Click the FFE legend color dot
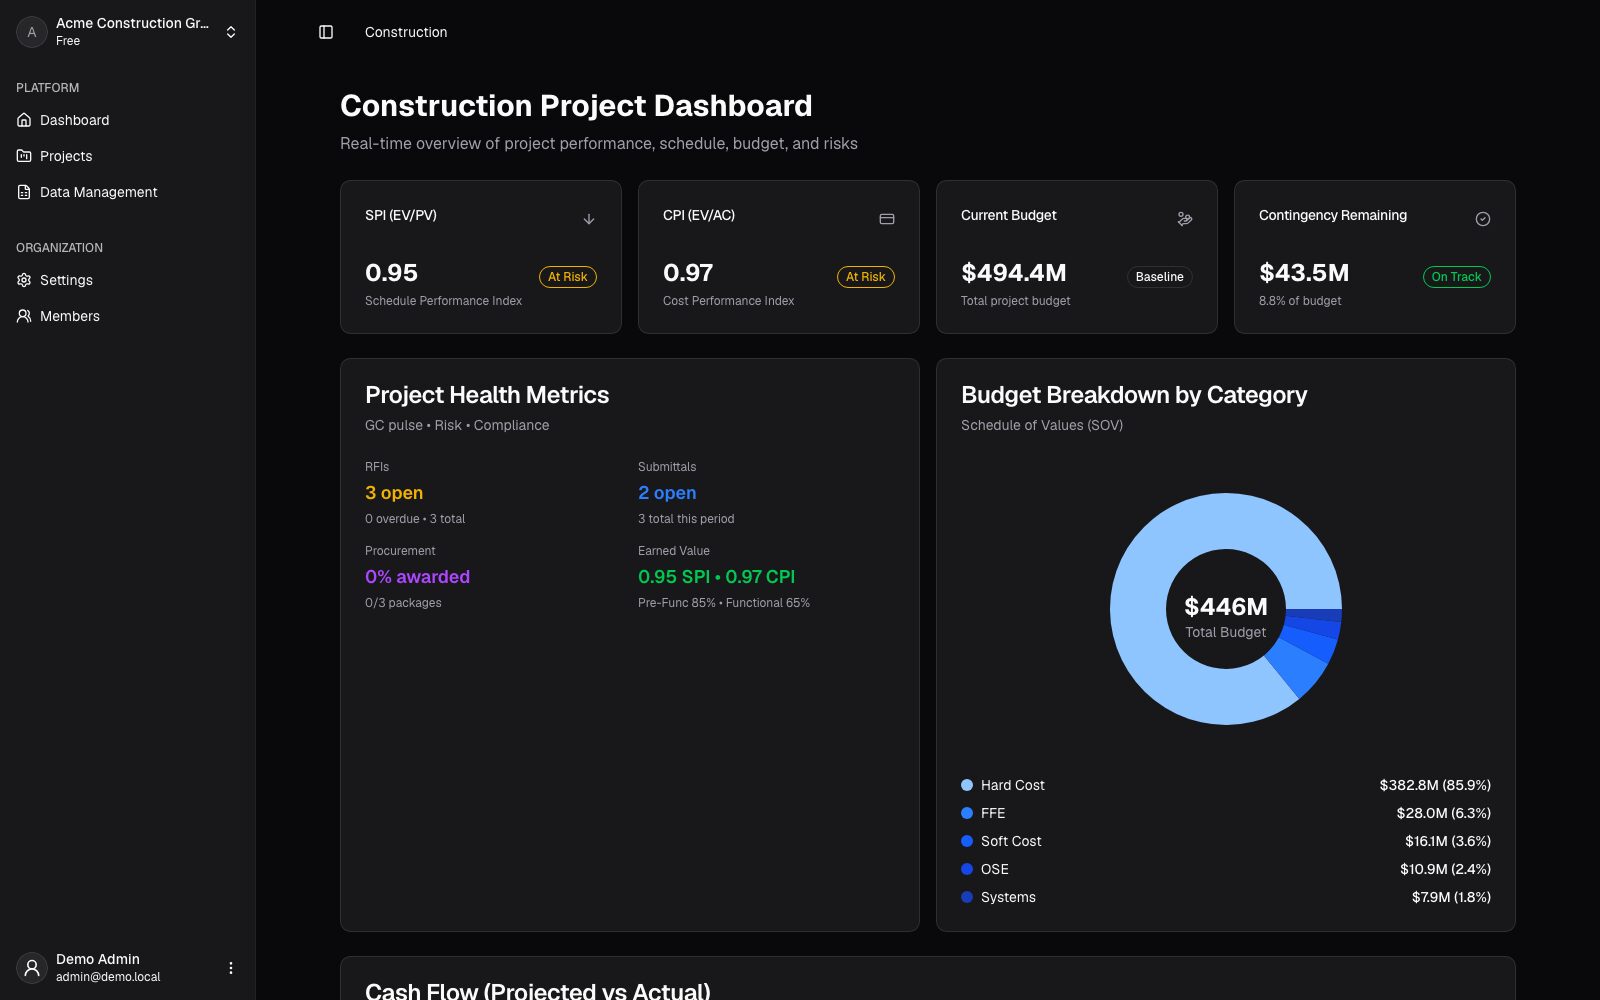Viewport: 1600px width, 1000px height. [x=967, y=813]
